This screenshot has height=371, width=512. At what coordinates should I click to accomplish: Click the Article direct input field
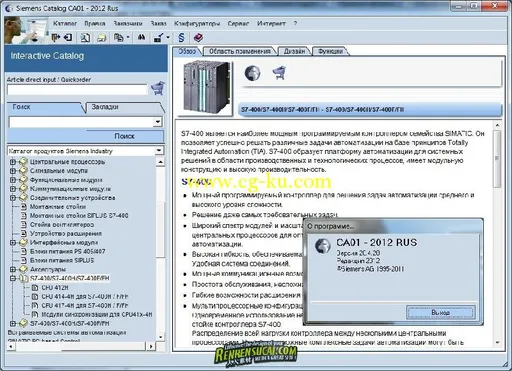[x=77, y=89]
